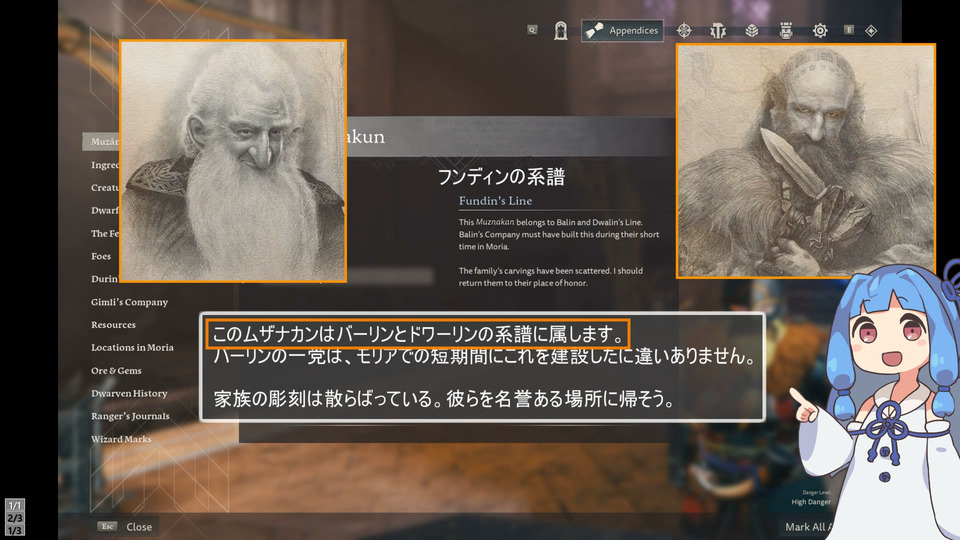960x540 pixels.
Task: Open the anvil crafting icon
Action: (718, 31)
